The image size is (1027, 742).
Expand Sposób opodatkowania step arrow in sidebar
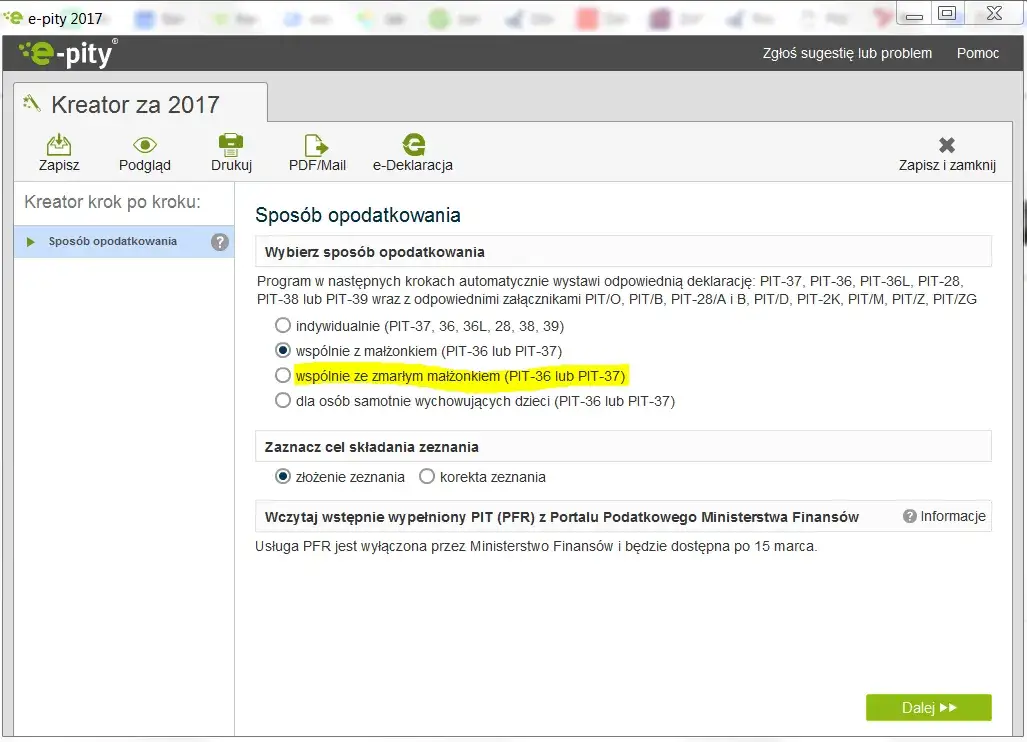[x=30, y=242]
